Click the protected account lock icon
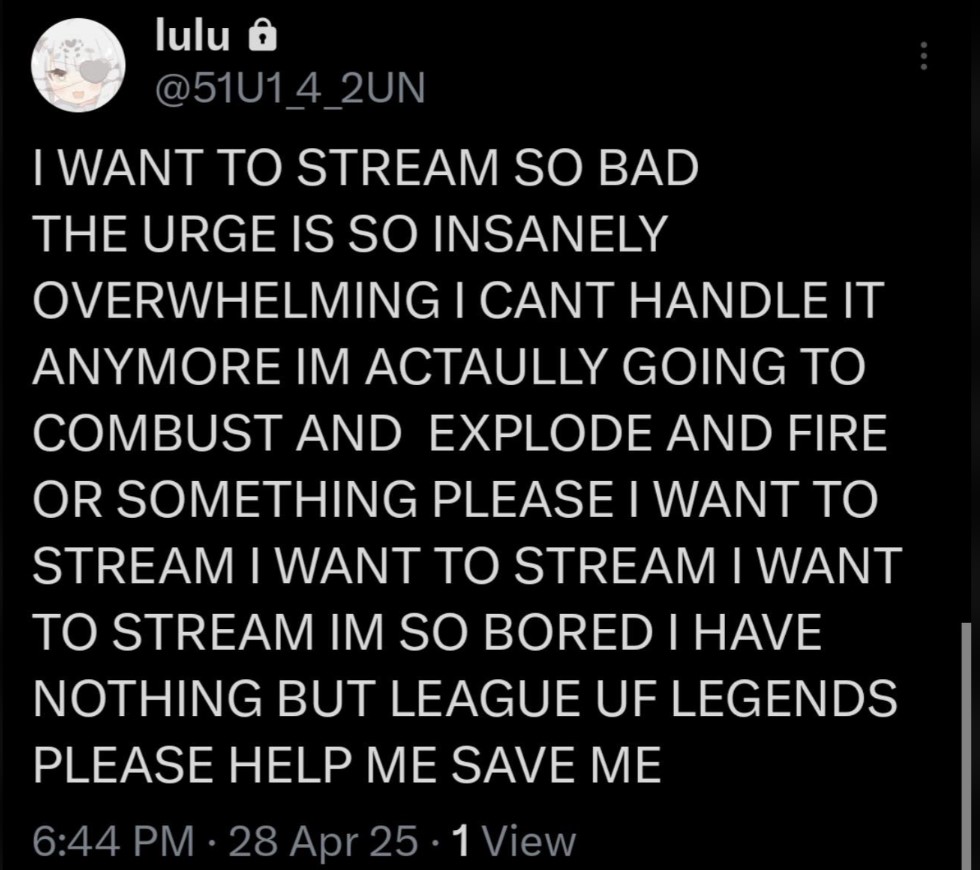 tap(262, 37)
